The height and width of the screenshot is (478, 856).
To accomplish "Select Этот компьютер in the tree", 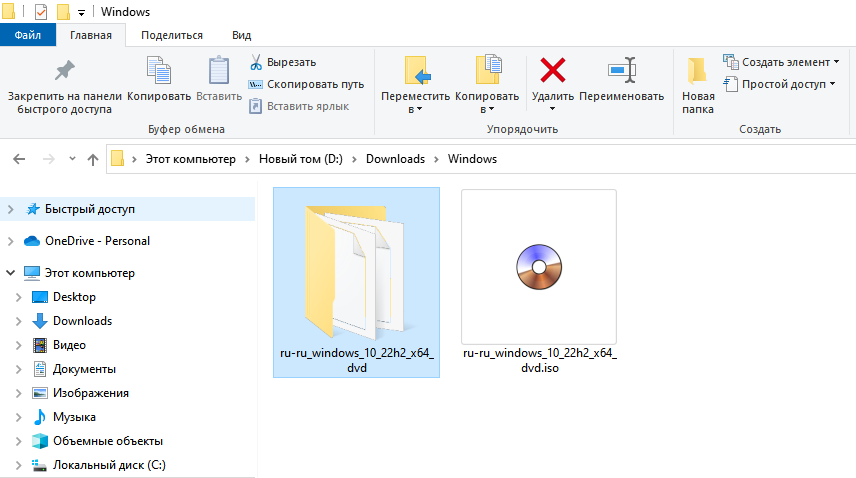I will coord(90,272).
